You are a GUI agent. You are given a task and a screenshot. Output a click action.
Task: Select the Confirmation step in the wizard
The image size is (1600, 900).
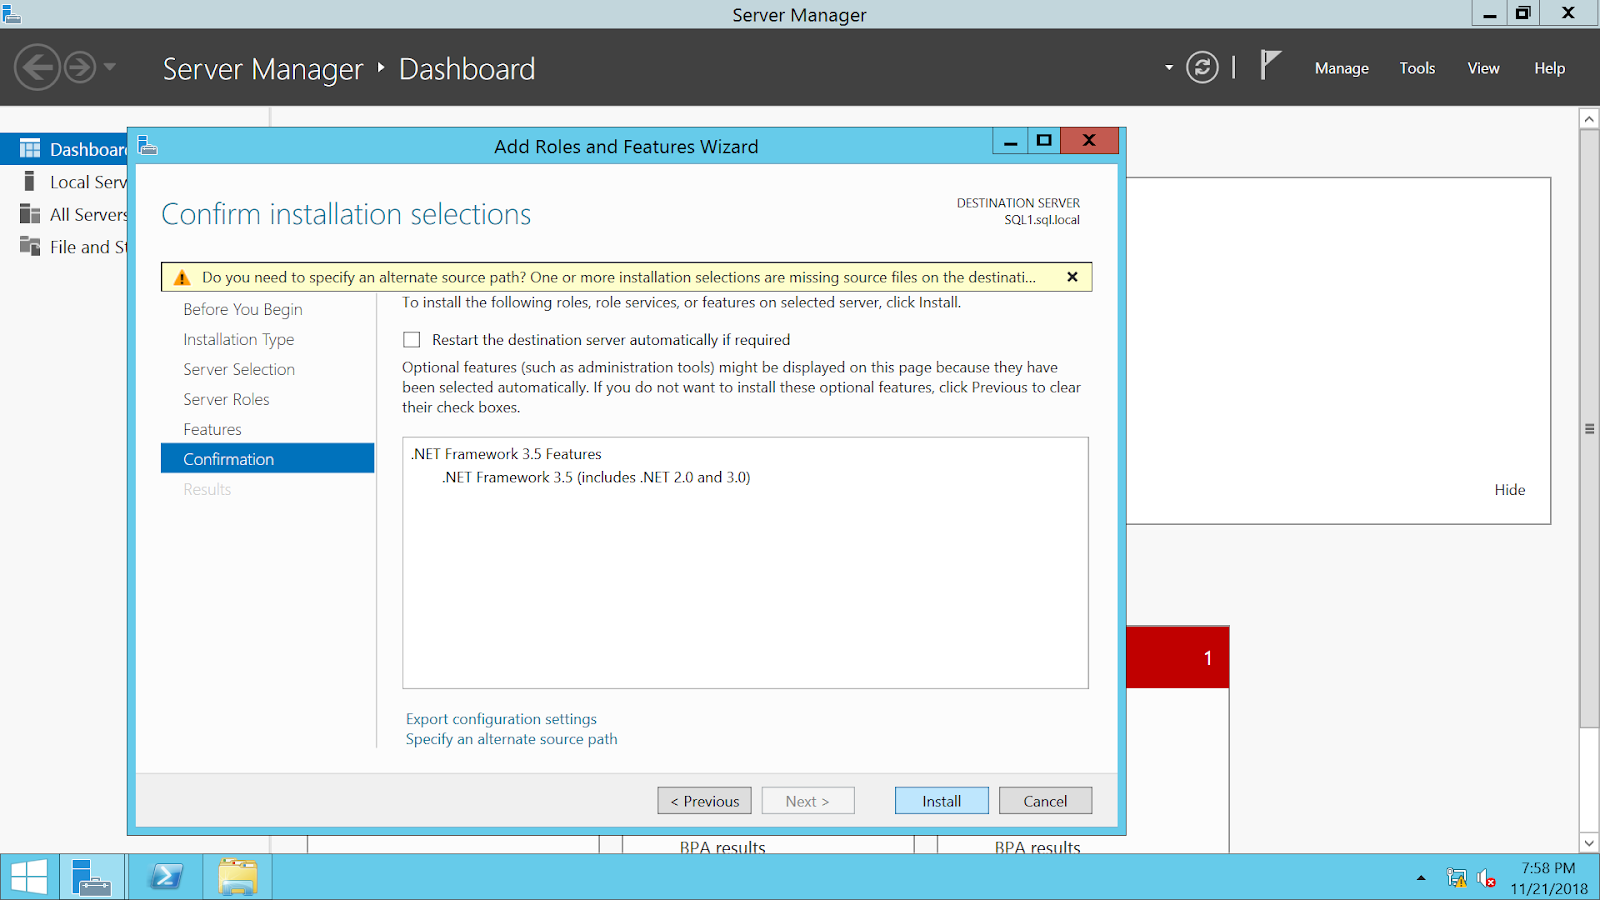tap(228, 458)
